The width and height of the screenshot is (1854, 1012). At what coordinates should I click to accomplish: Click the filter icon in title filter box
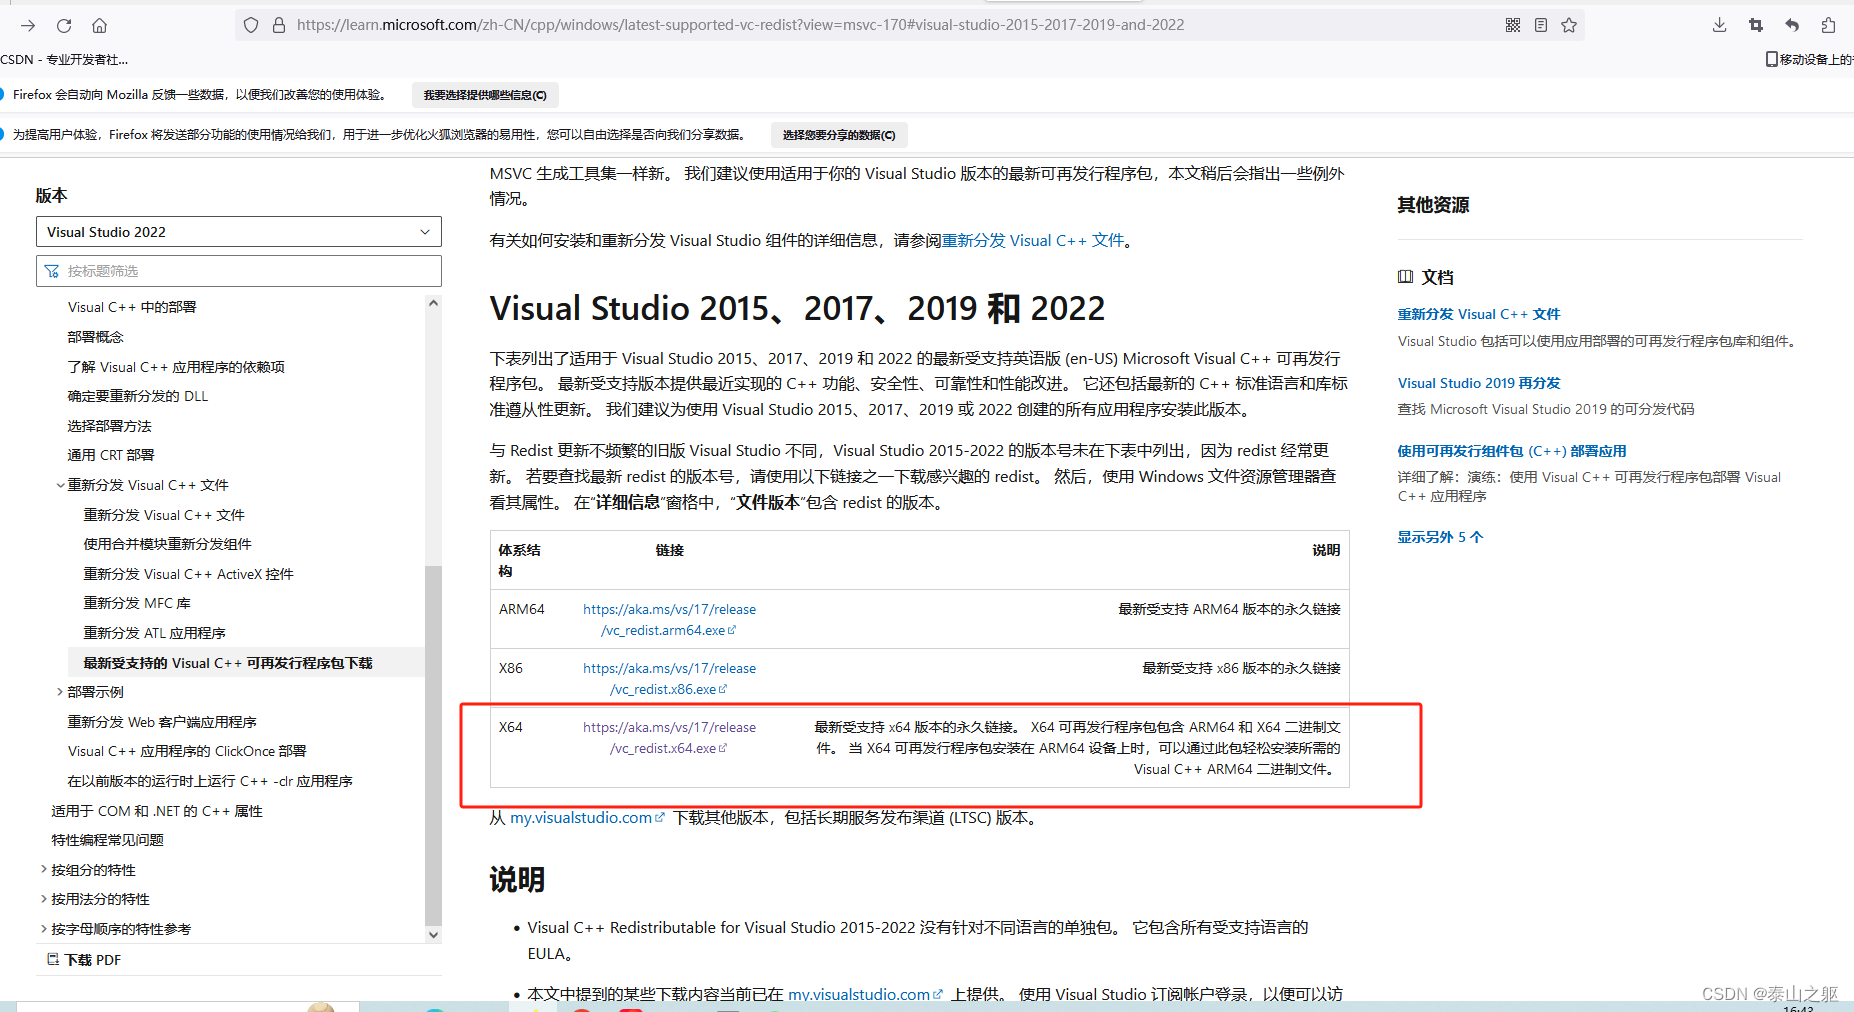click(52, 271)
